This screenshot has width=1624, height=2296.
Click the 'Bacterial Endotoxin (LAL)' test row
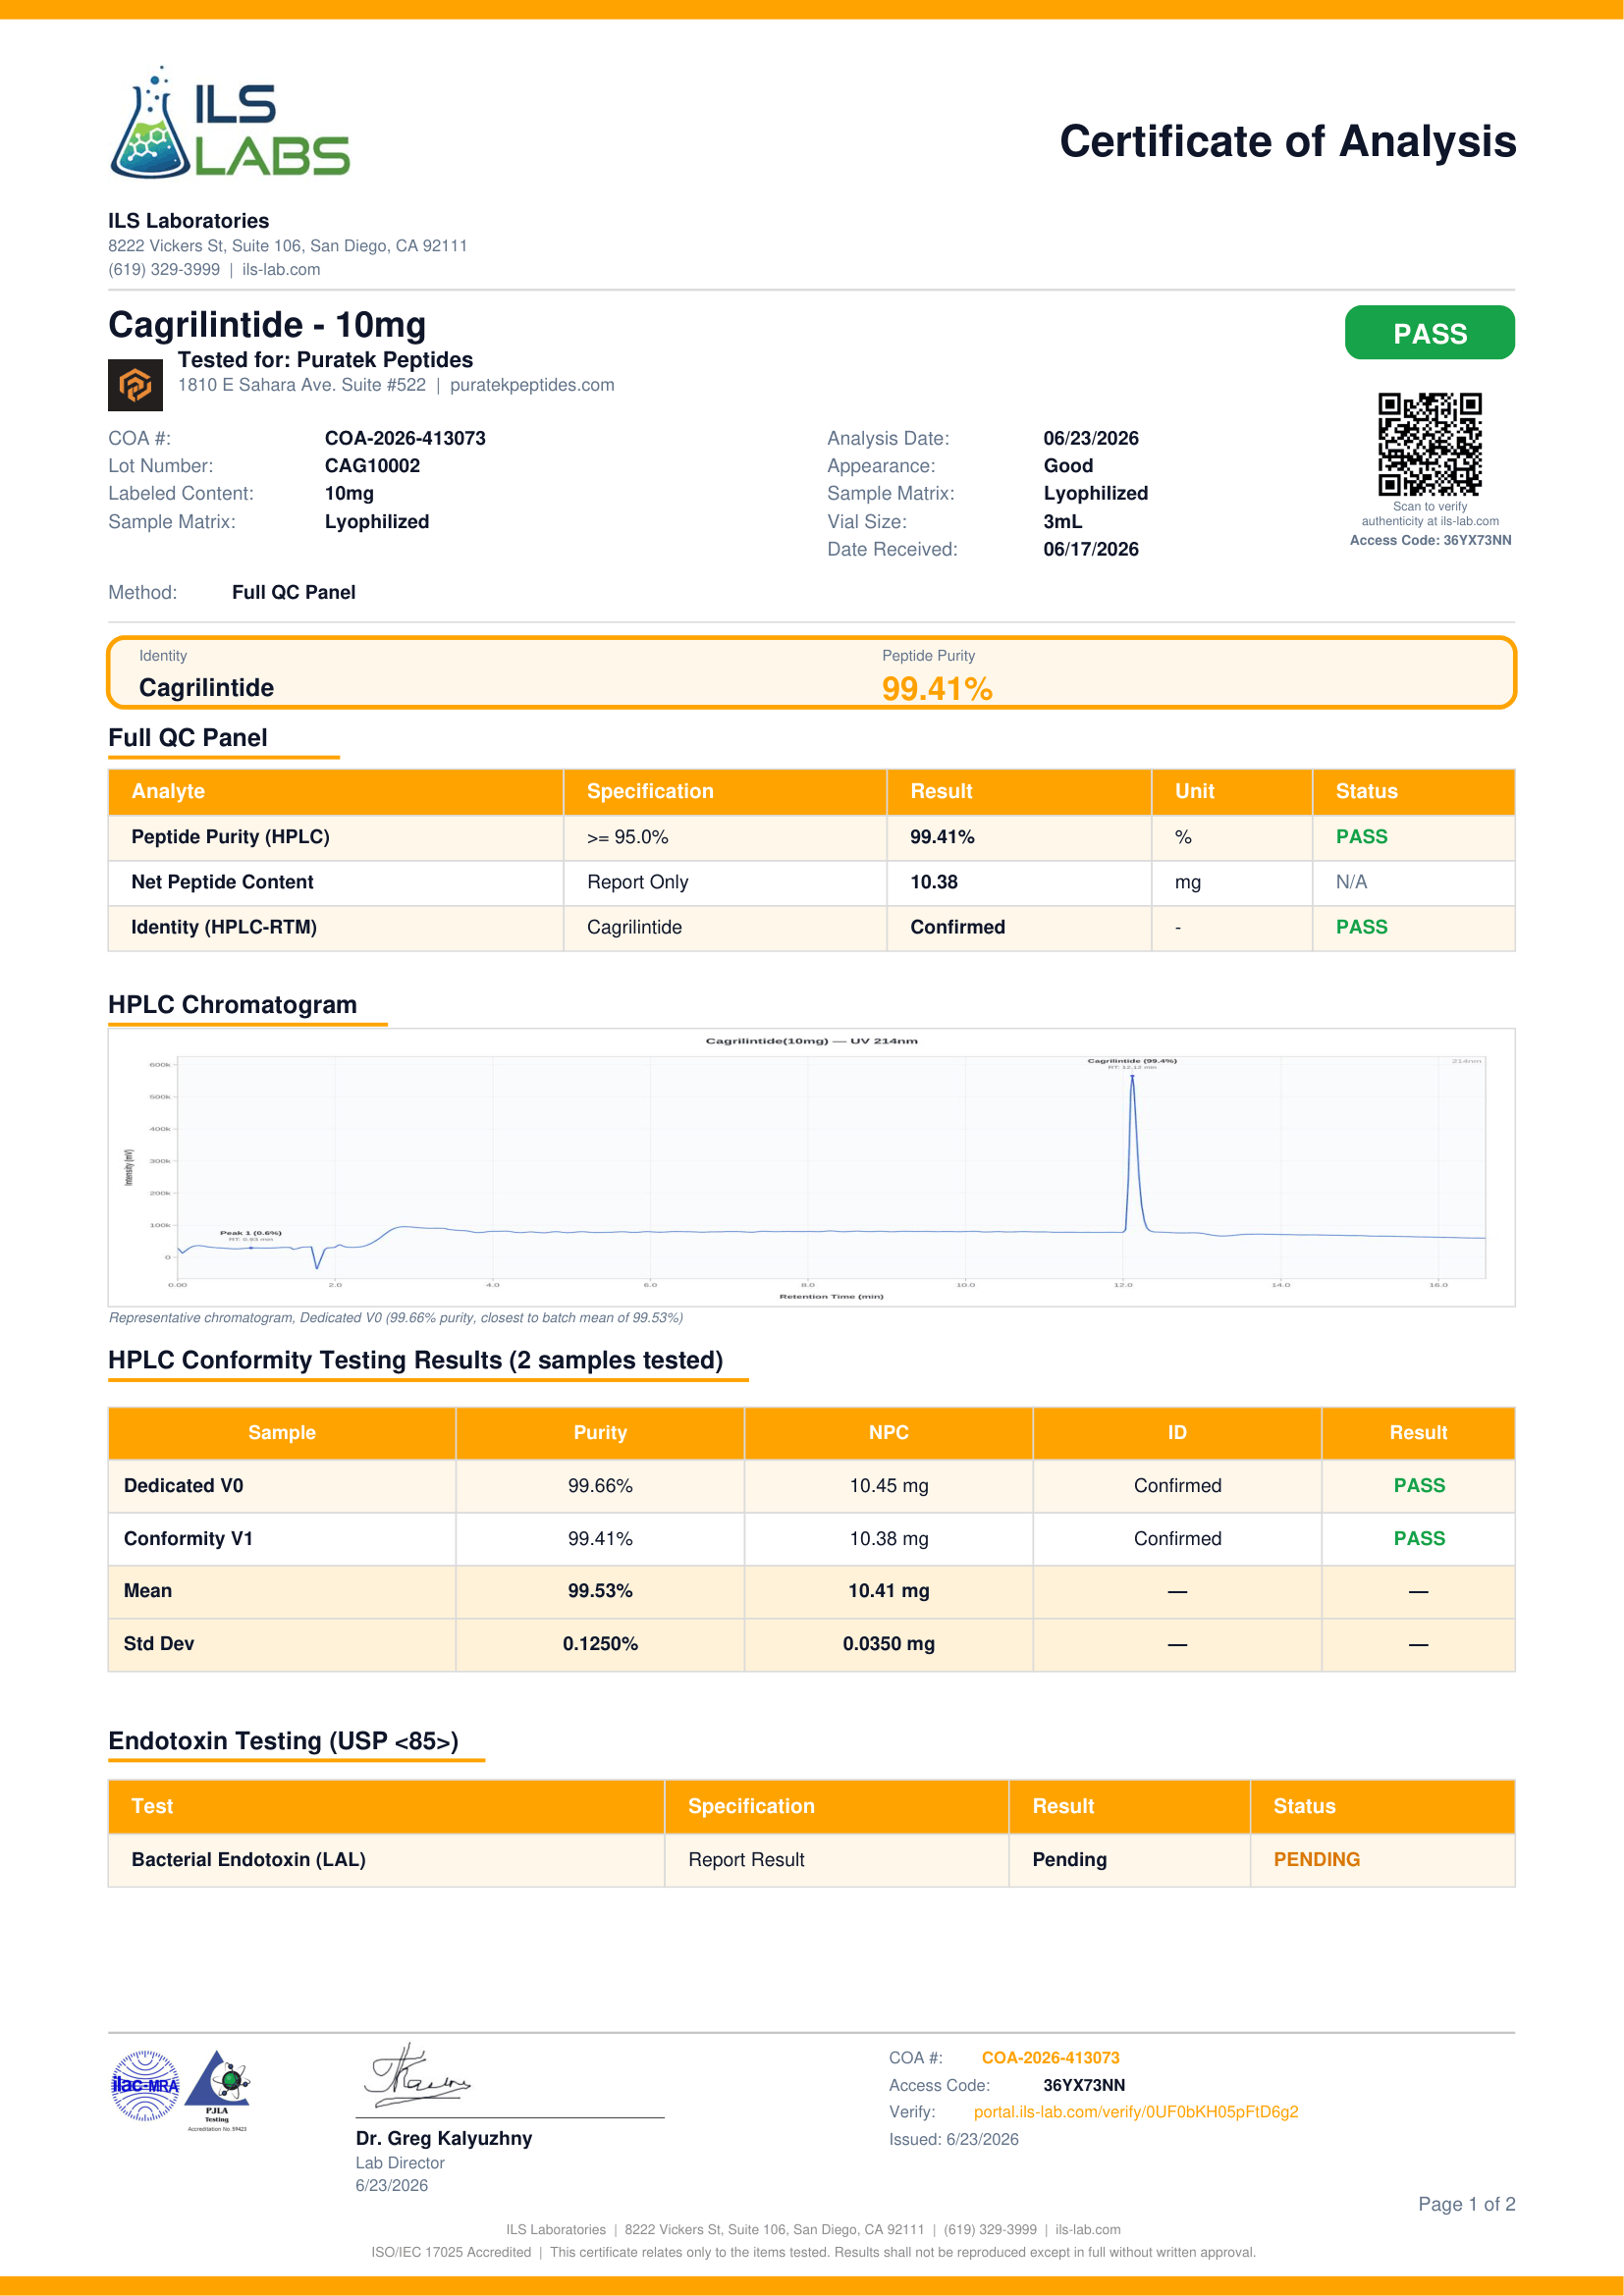pyautogui.click(x=811, y=1860)
